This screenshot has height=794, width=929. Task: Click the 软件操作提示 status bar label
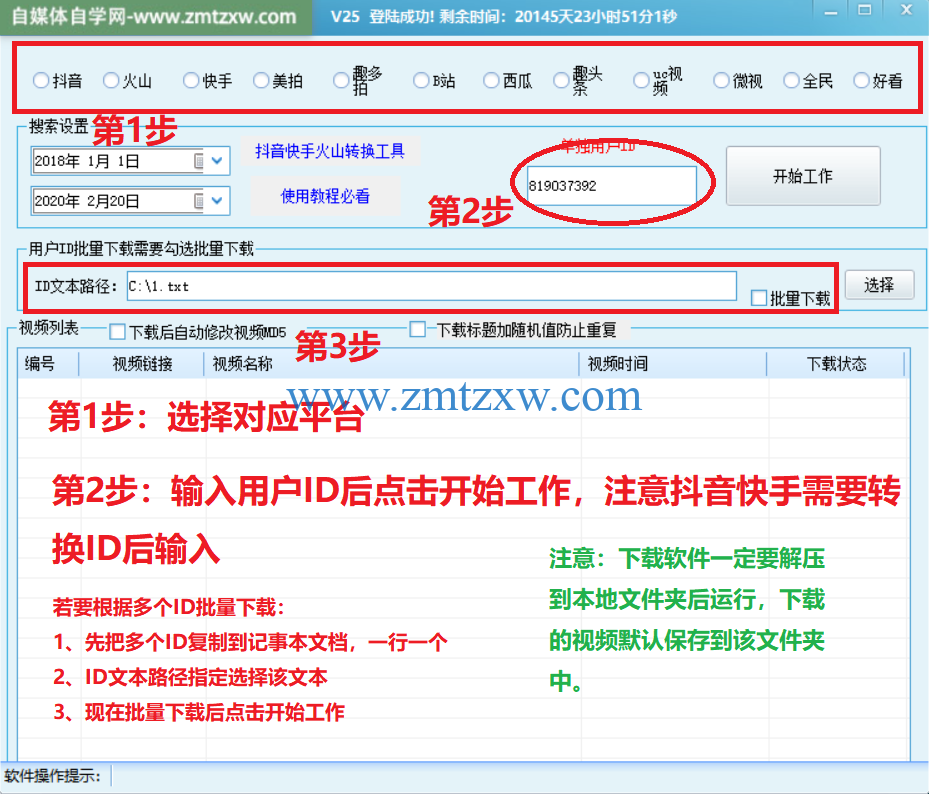point(53,776)
